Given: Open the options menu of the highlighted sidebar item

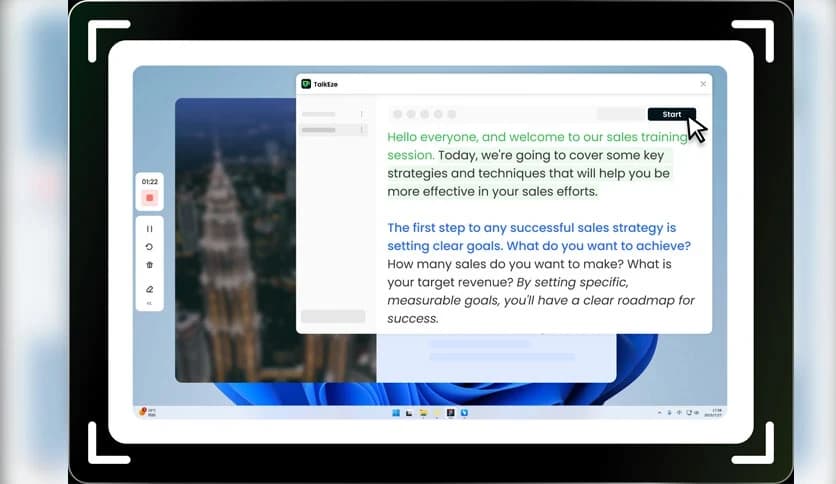Looking at the screenshot, I should (x=362, y=130).
